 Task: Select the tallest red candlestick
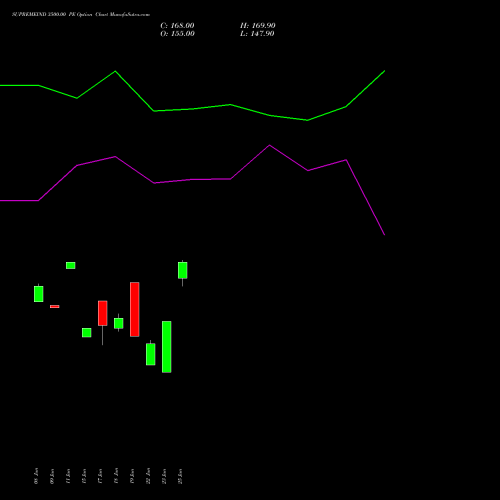pyautogui.click(x=135, y=309)
